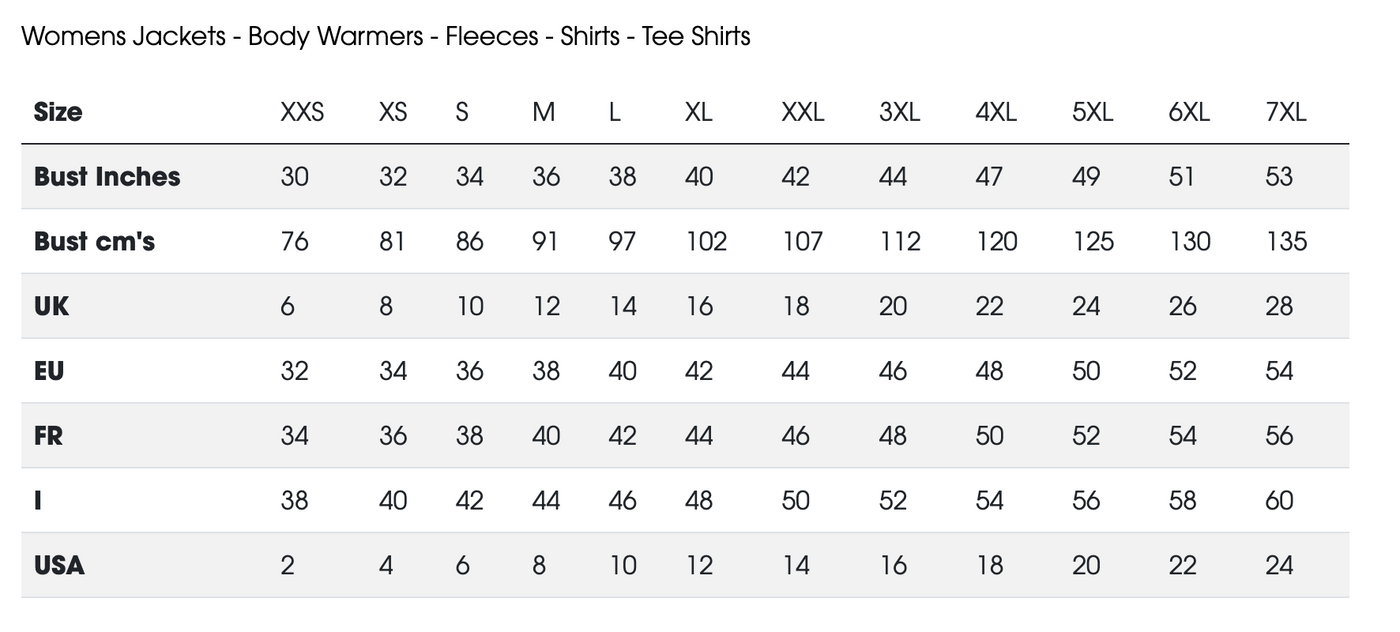Click the FR row label
Screen dimensions: 1400x632
coord(48,436)
